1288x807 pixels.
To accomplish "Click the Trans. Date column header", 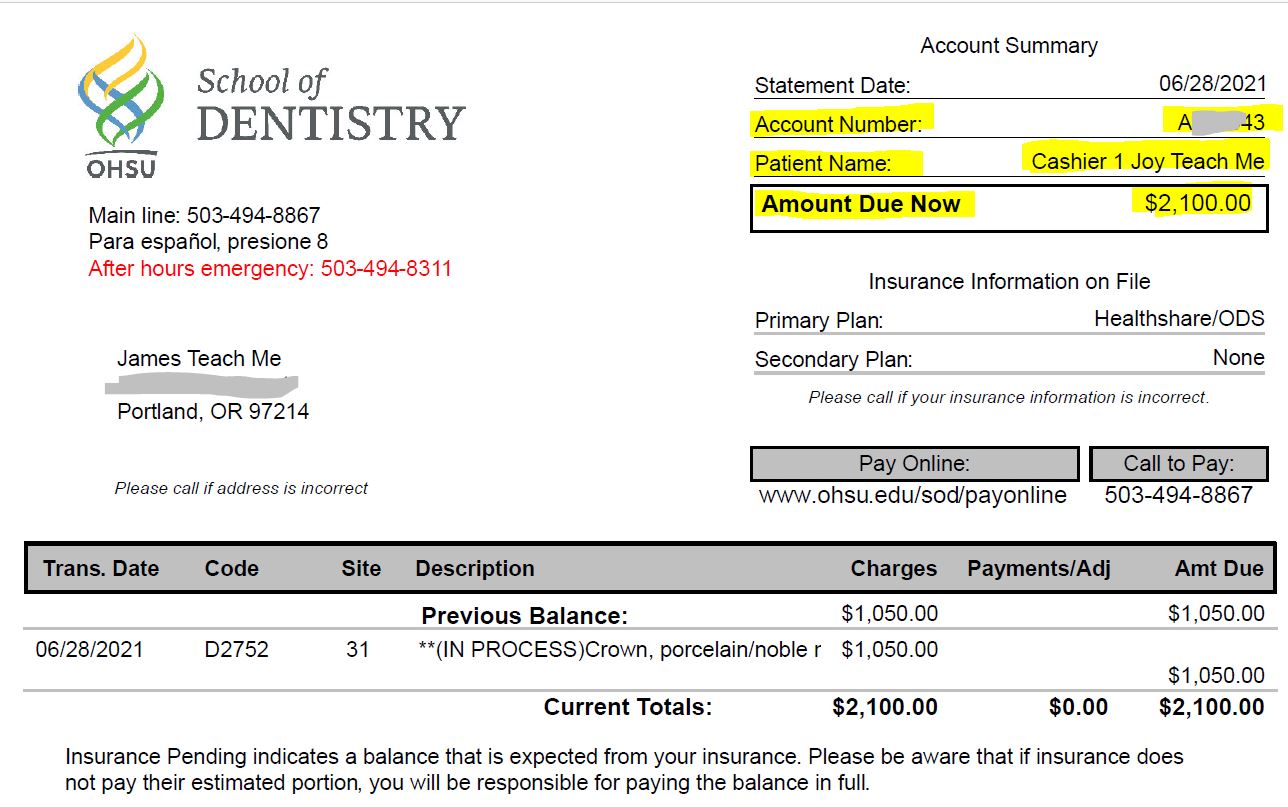I will (x=101, y=569).
